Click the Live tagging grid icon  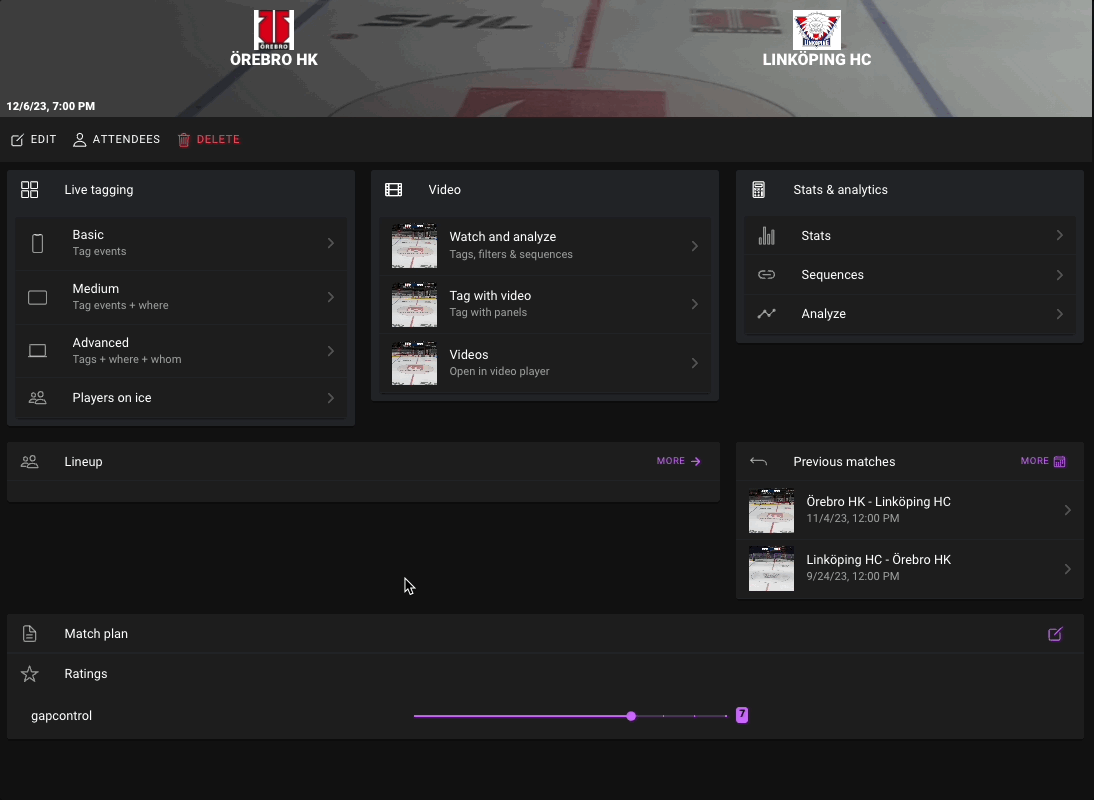coord(30,190)
